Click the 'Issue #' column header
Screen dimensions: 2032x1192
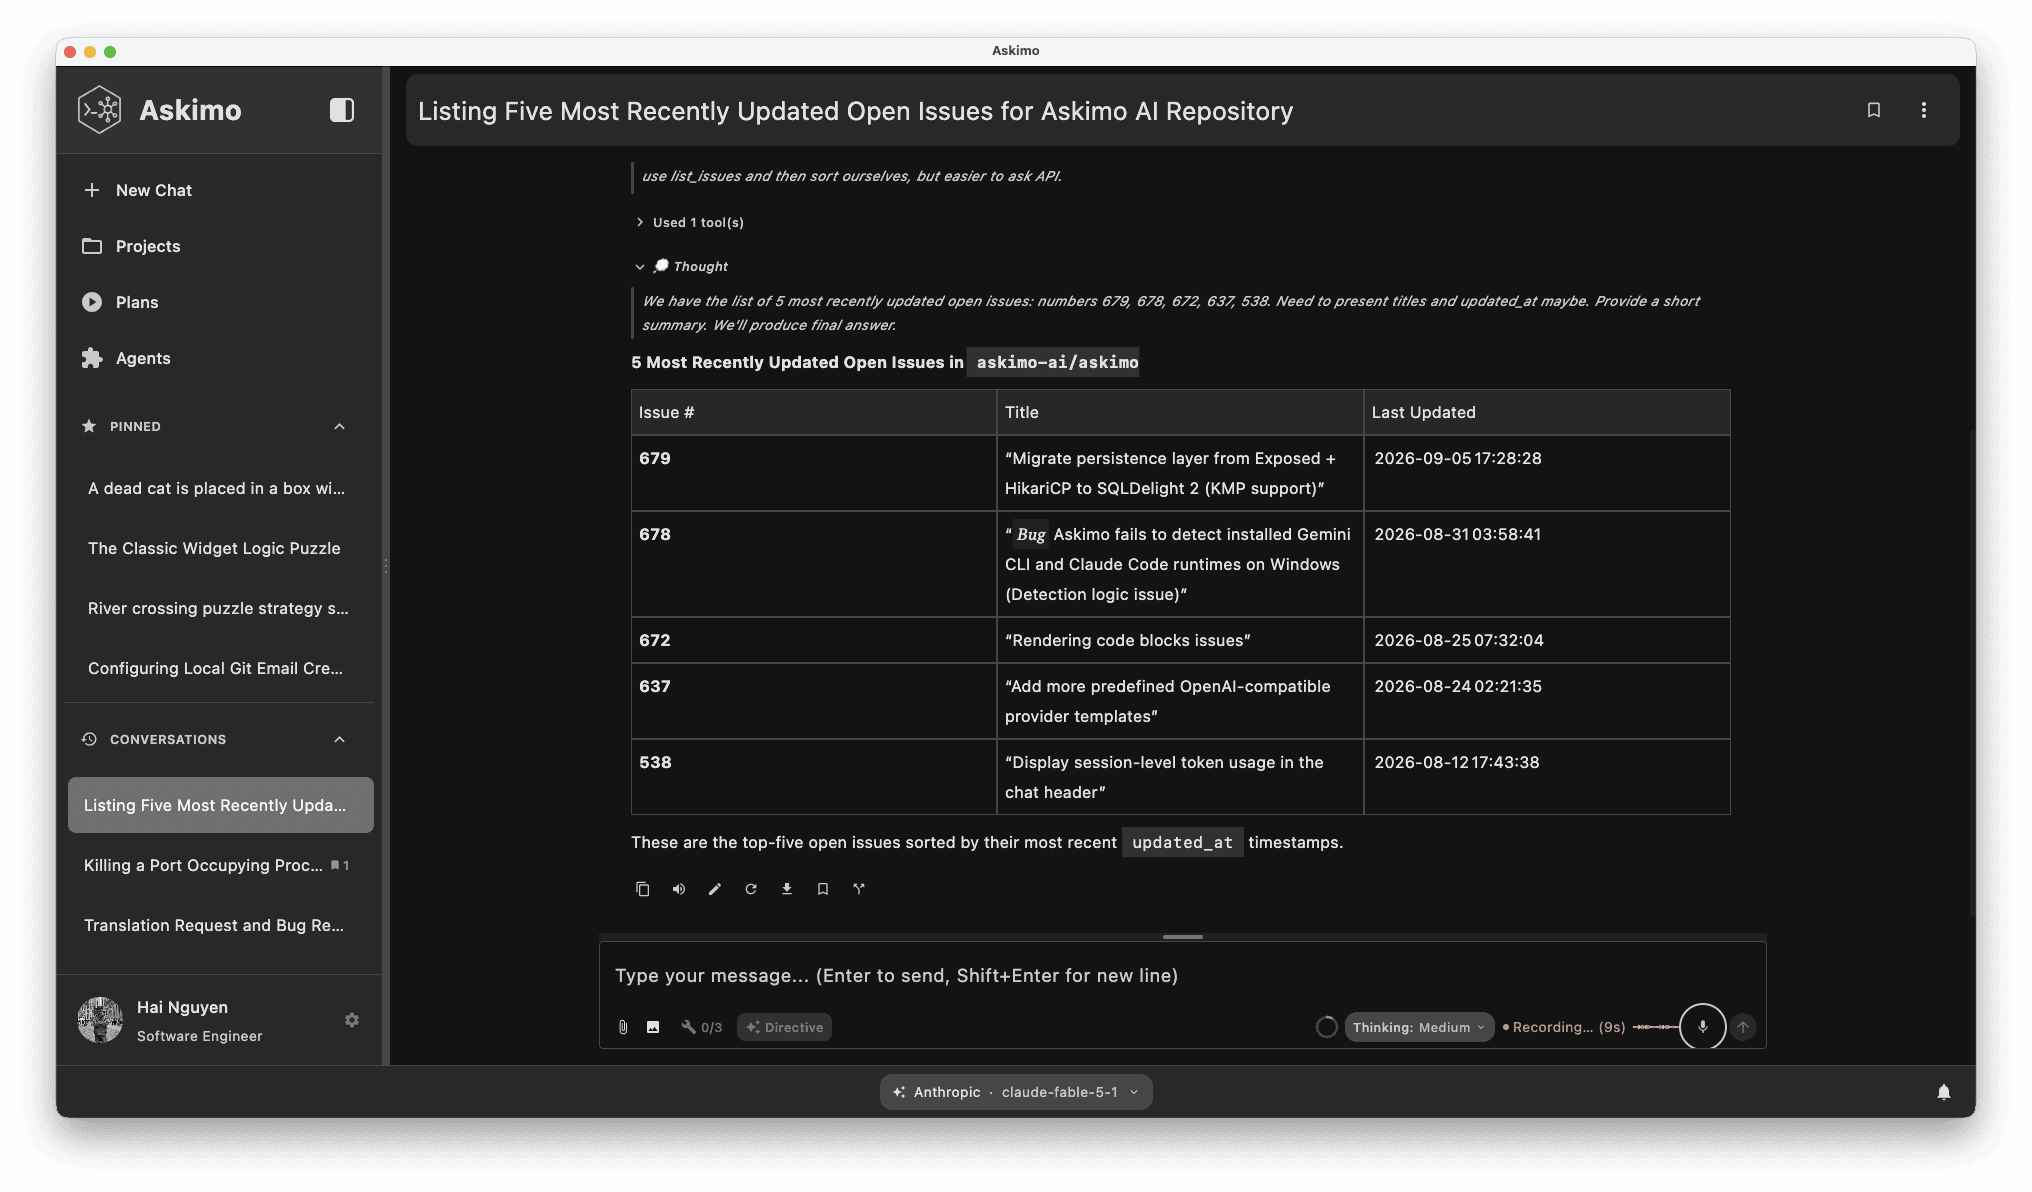pos(813,412)
